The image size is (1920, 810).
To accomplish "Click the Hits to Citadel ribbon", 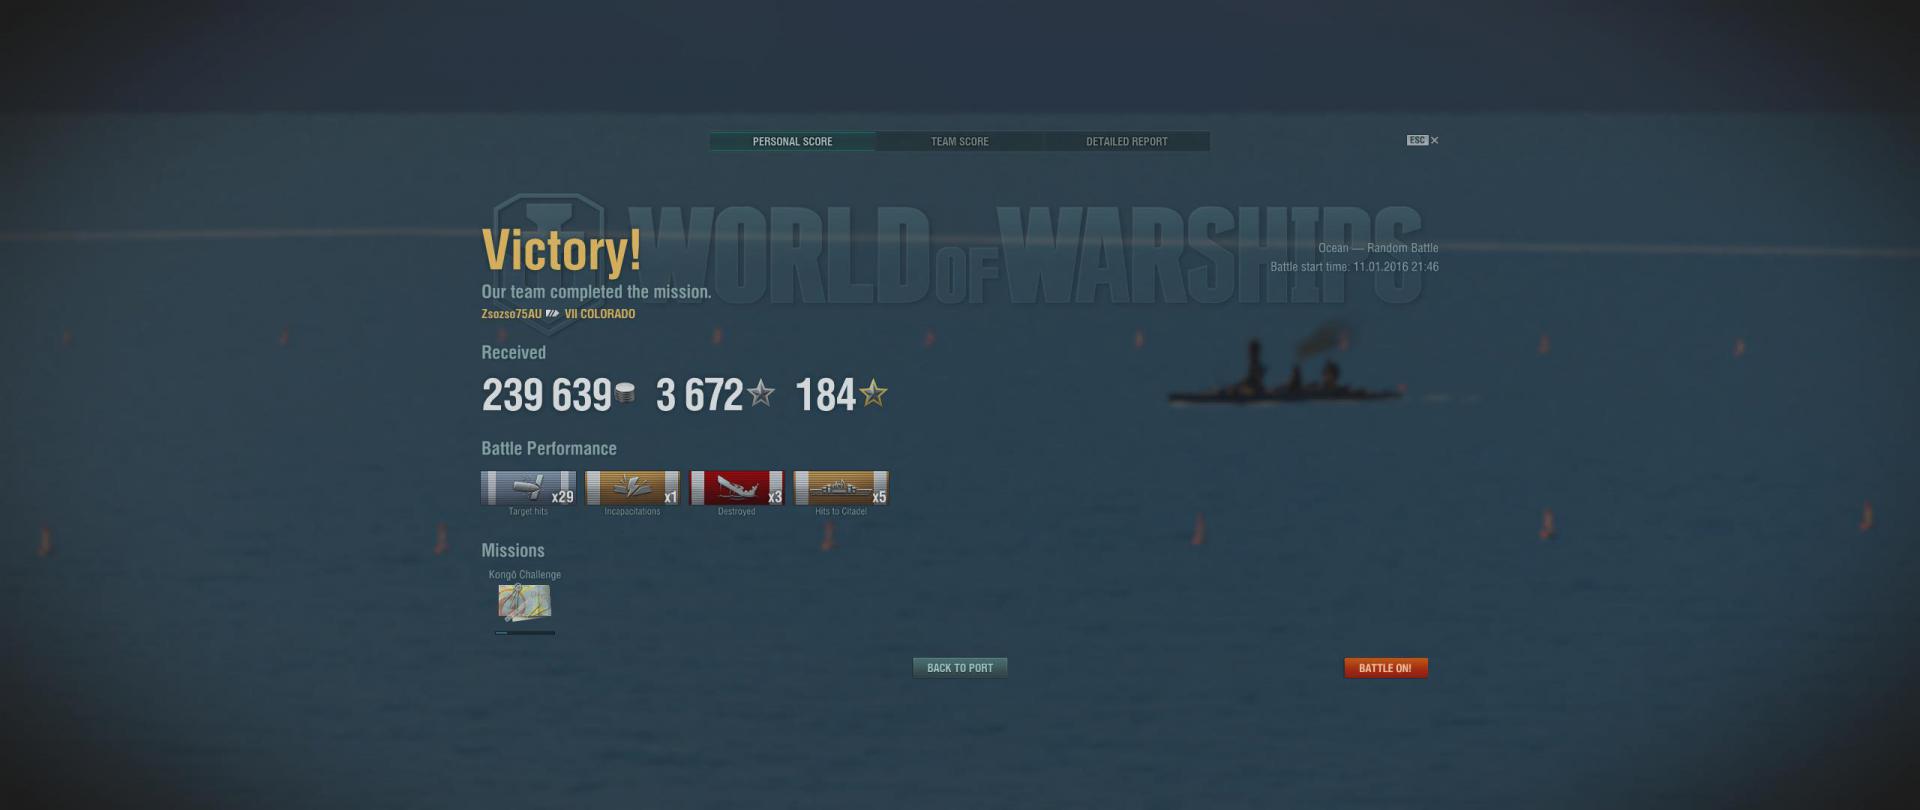I will pos(841,488).
